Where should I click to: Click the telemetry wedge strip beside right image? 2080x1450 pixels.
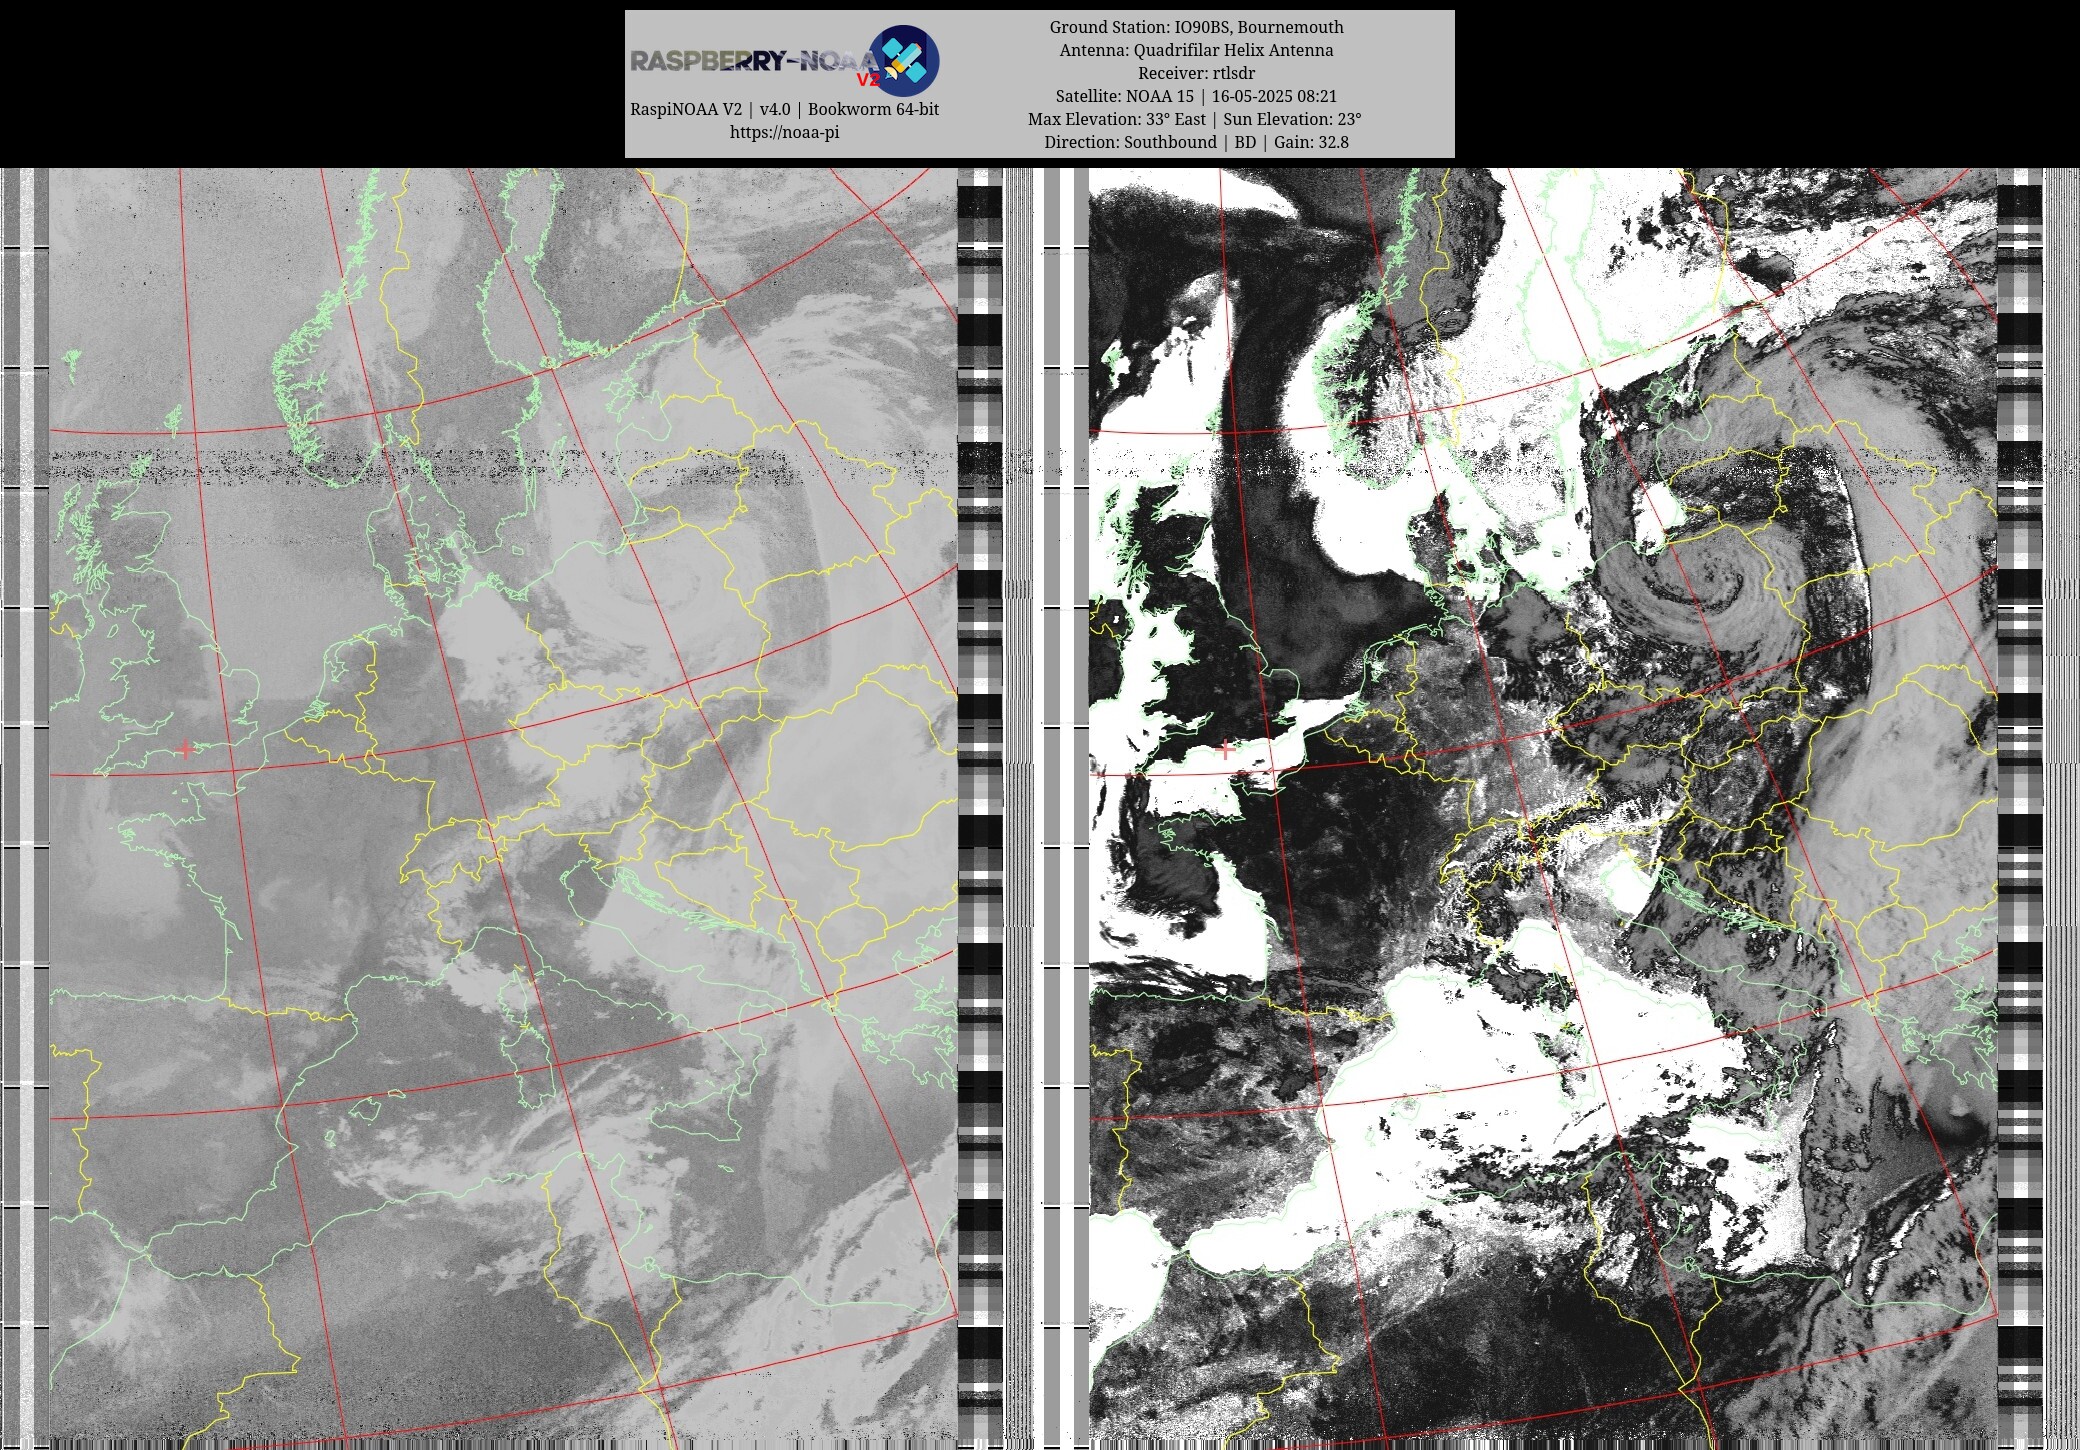pyautogui.click(x=2020, y=808)
